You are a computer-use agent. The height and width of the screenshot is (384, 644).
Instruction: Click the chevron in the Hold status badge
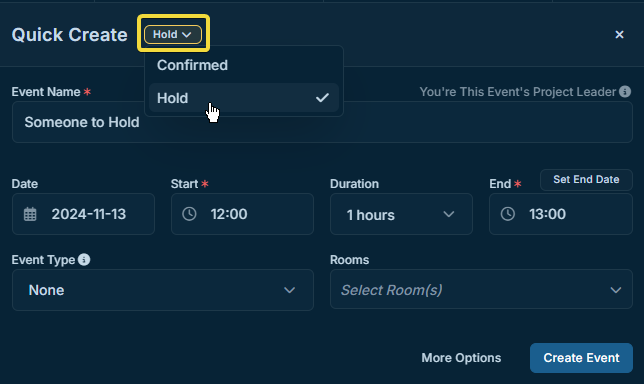tap(187, 34)
